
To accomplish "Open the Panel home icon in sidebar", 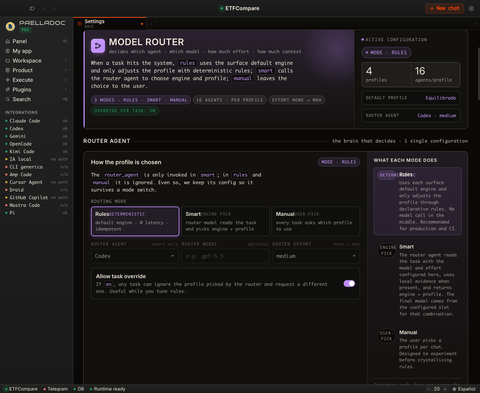I will coord(8,41).
